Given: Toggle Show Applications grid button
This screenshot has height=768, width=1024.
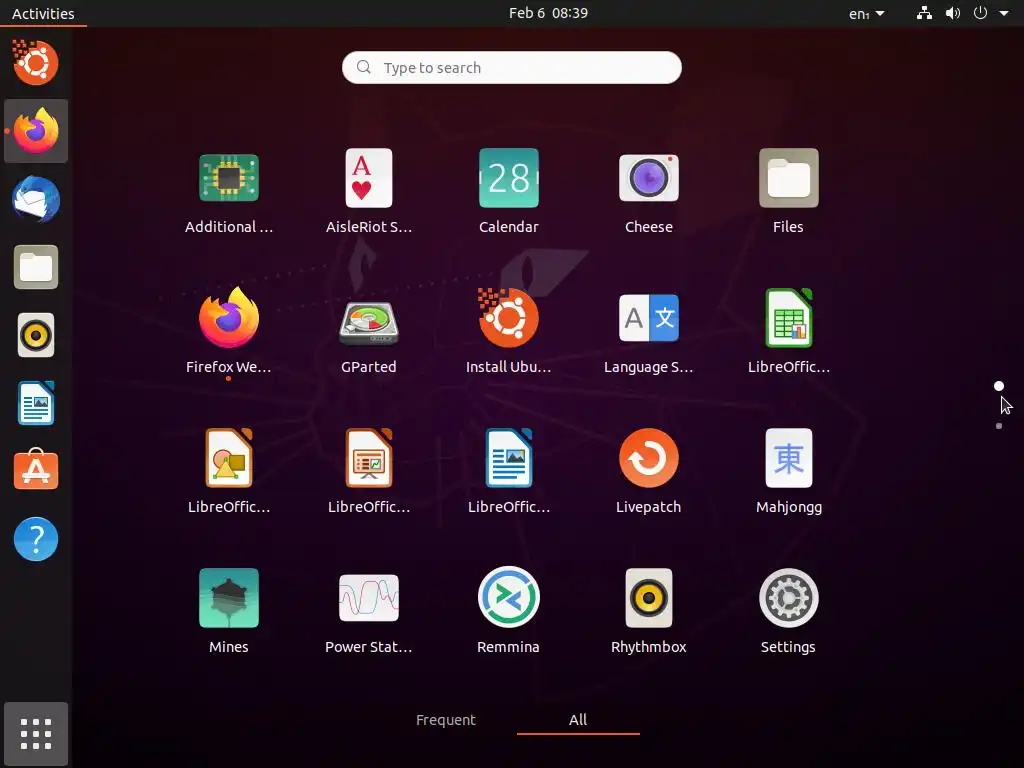Looking at the screenshot, I should click(36, 734).
